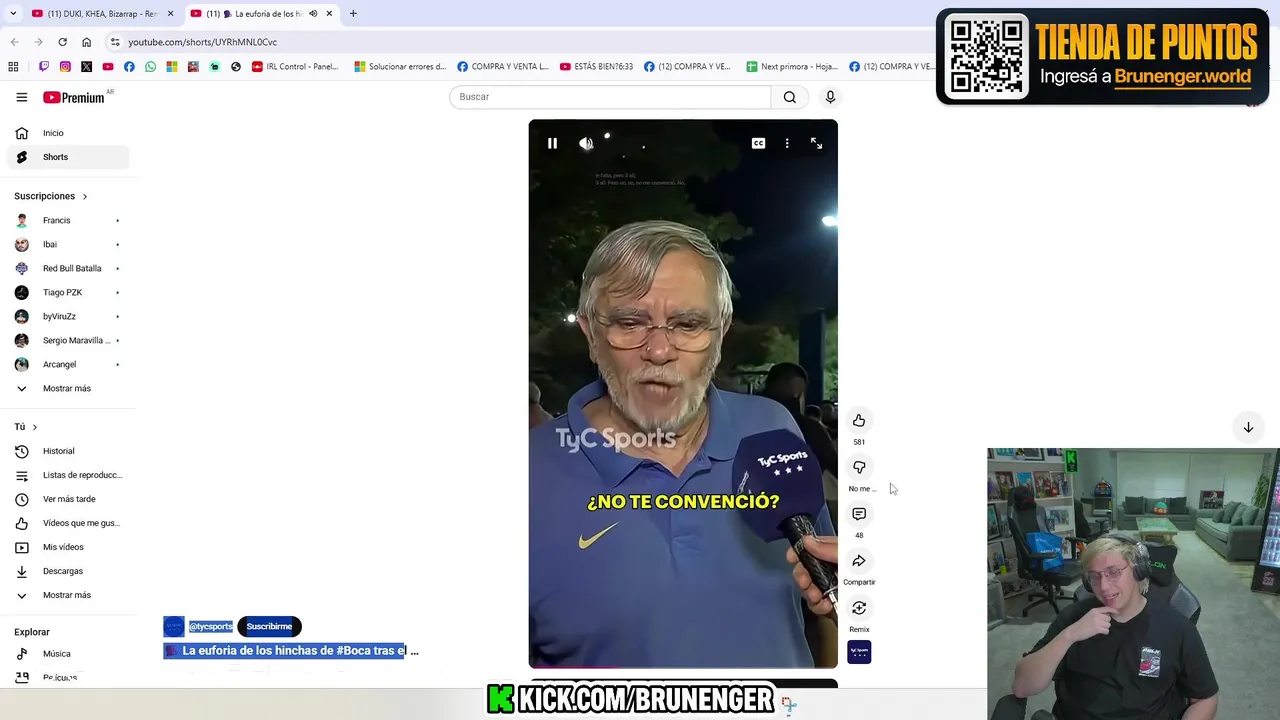Like the Short with the thumbs up

(859, 421)
